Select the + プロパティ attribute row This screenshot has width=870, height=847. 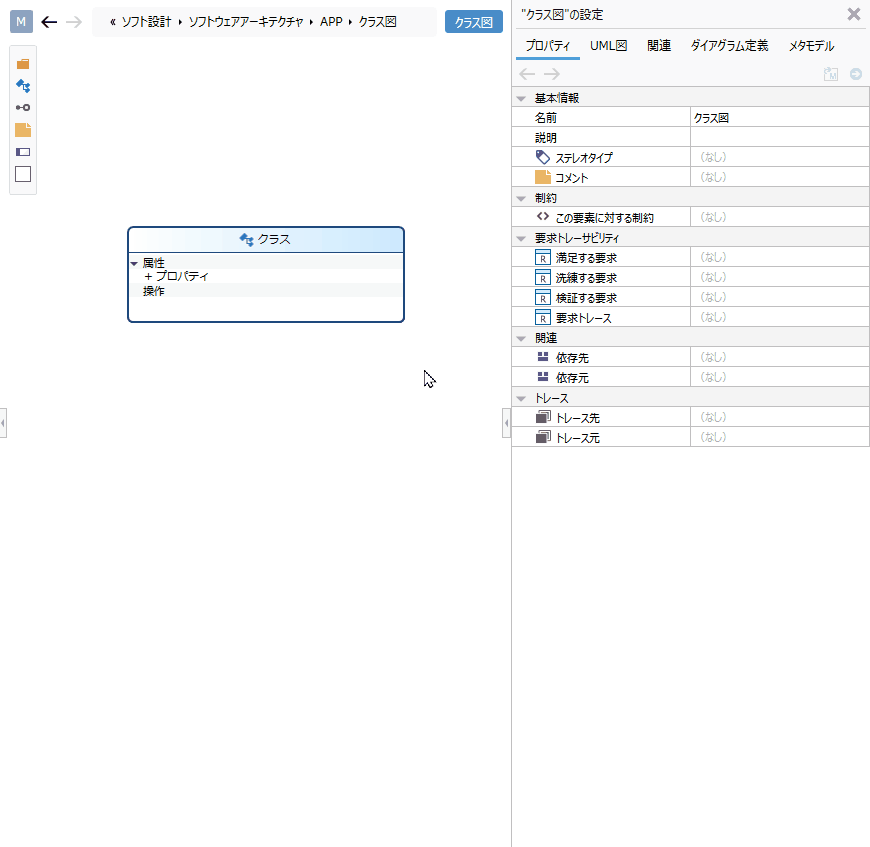pos(176,276)
